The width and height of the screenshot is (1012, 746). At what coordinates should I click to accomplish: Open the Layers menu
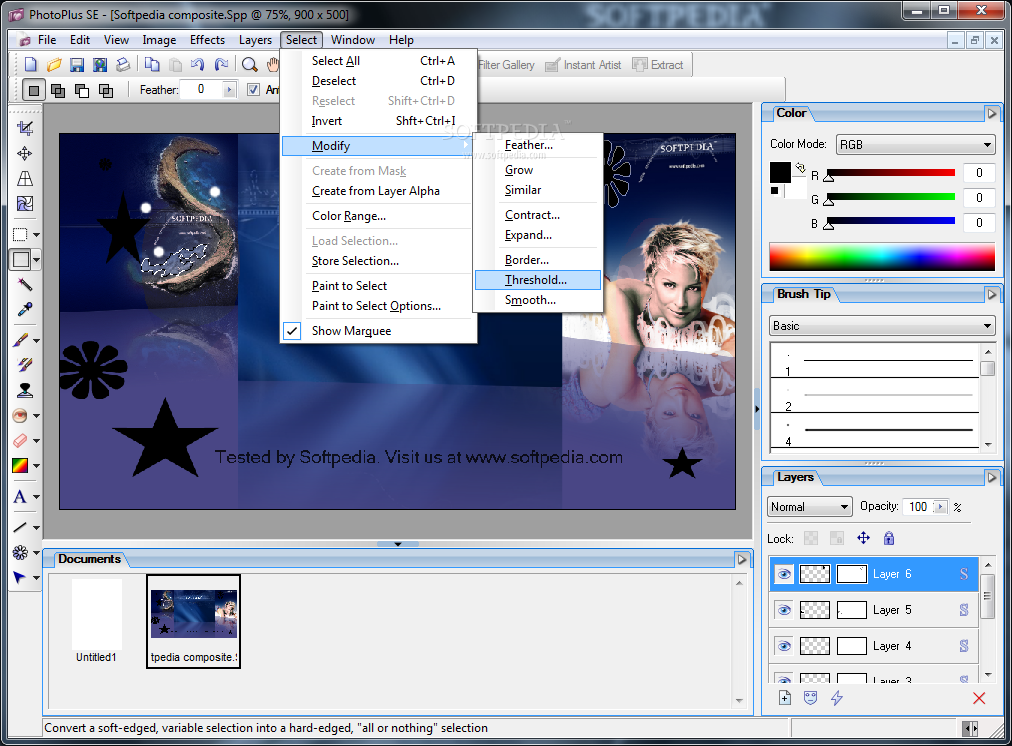[x=255, y=40]
